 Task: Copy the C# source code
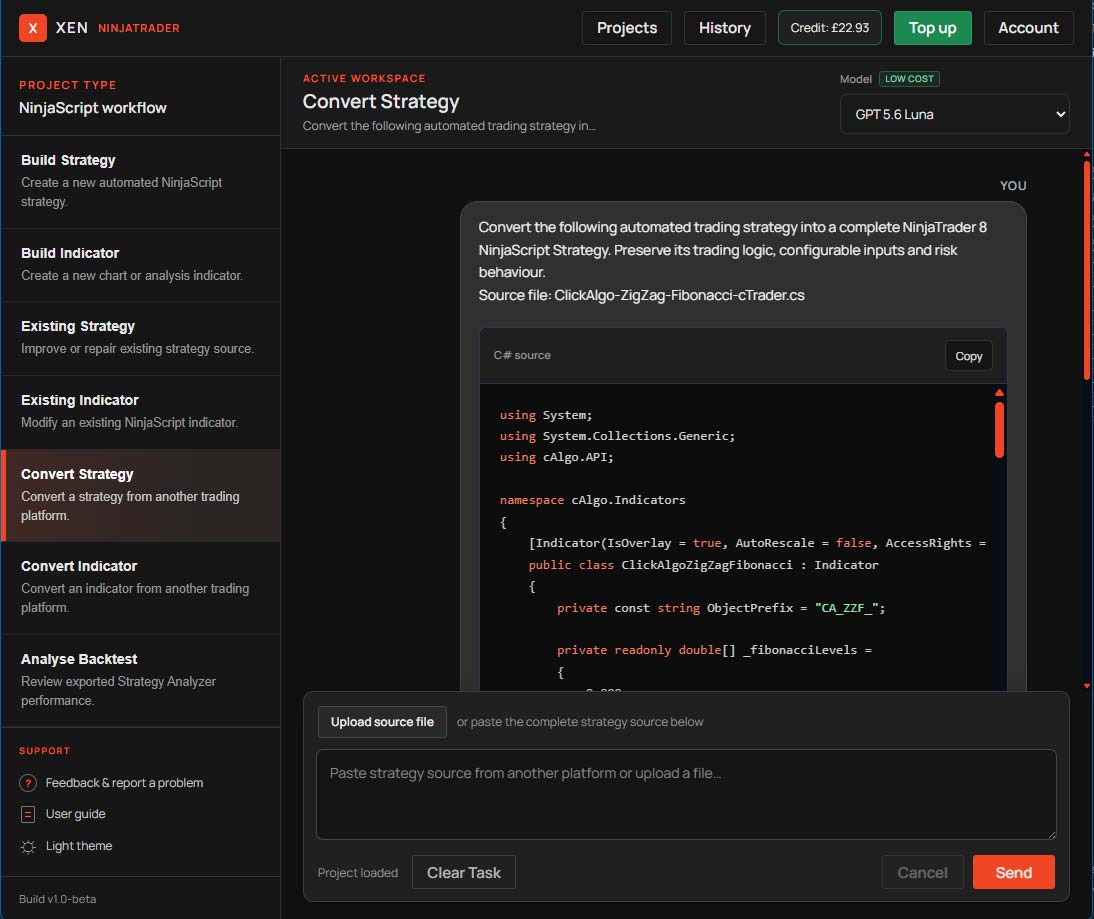[x=968, y=356]
